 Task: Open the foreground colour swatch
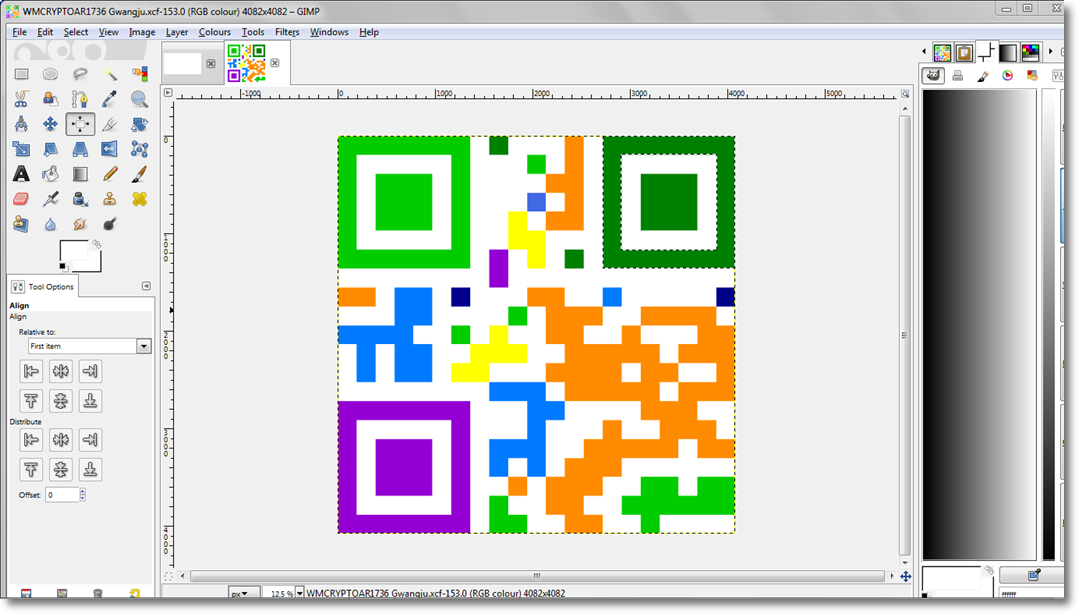73,251
